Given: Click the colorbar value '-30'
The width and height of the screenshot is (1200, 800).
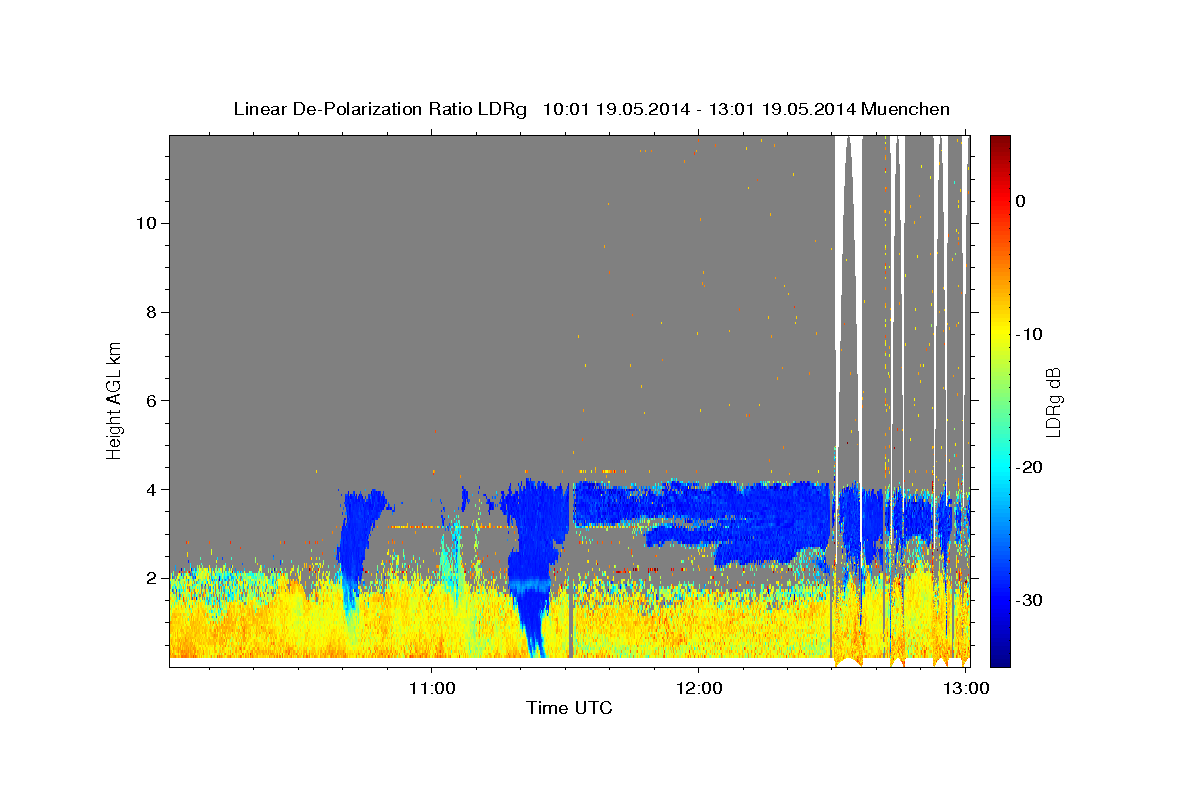Looking at the screenshot, I should 1029,600.
